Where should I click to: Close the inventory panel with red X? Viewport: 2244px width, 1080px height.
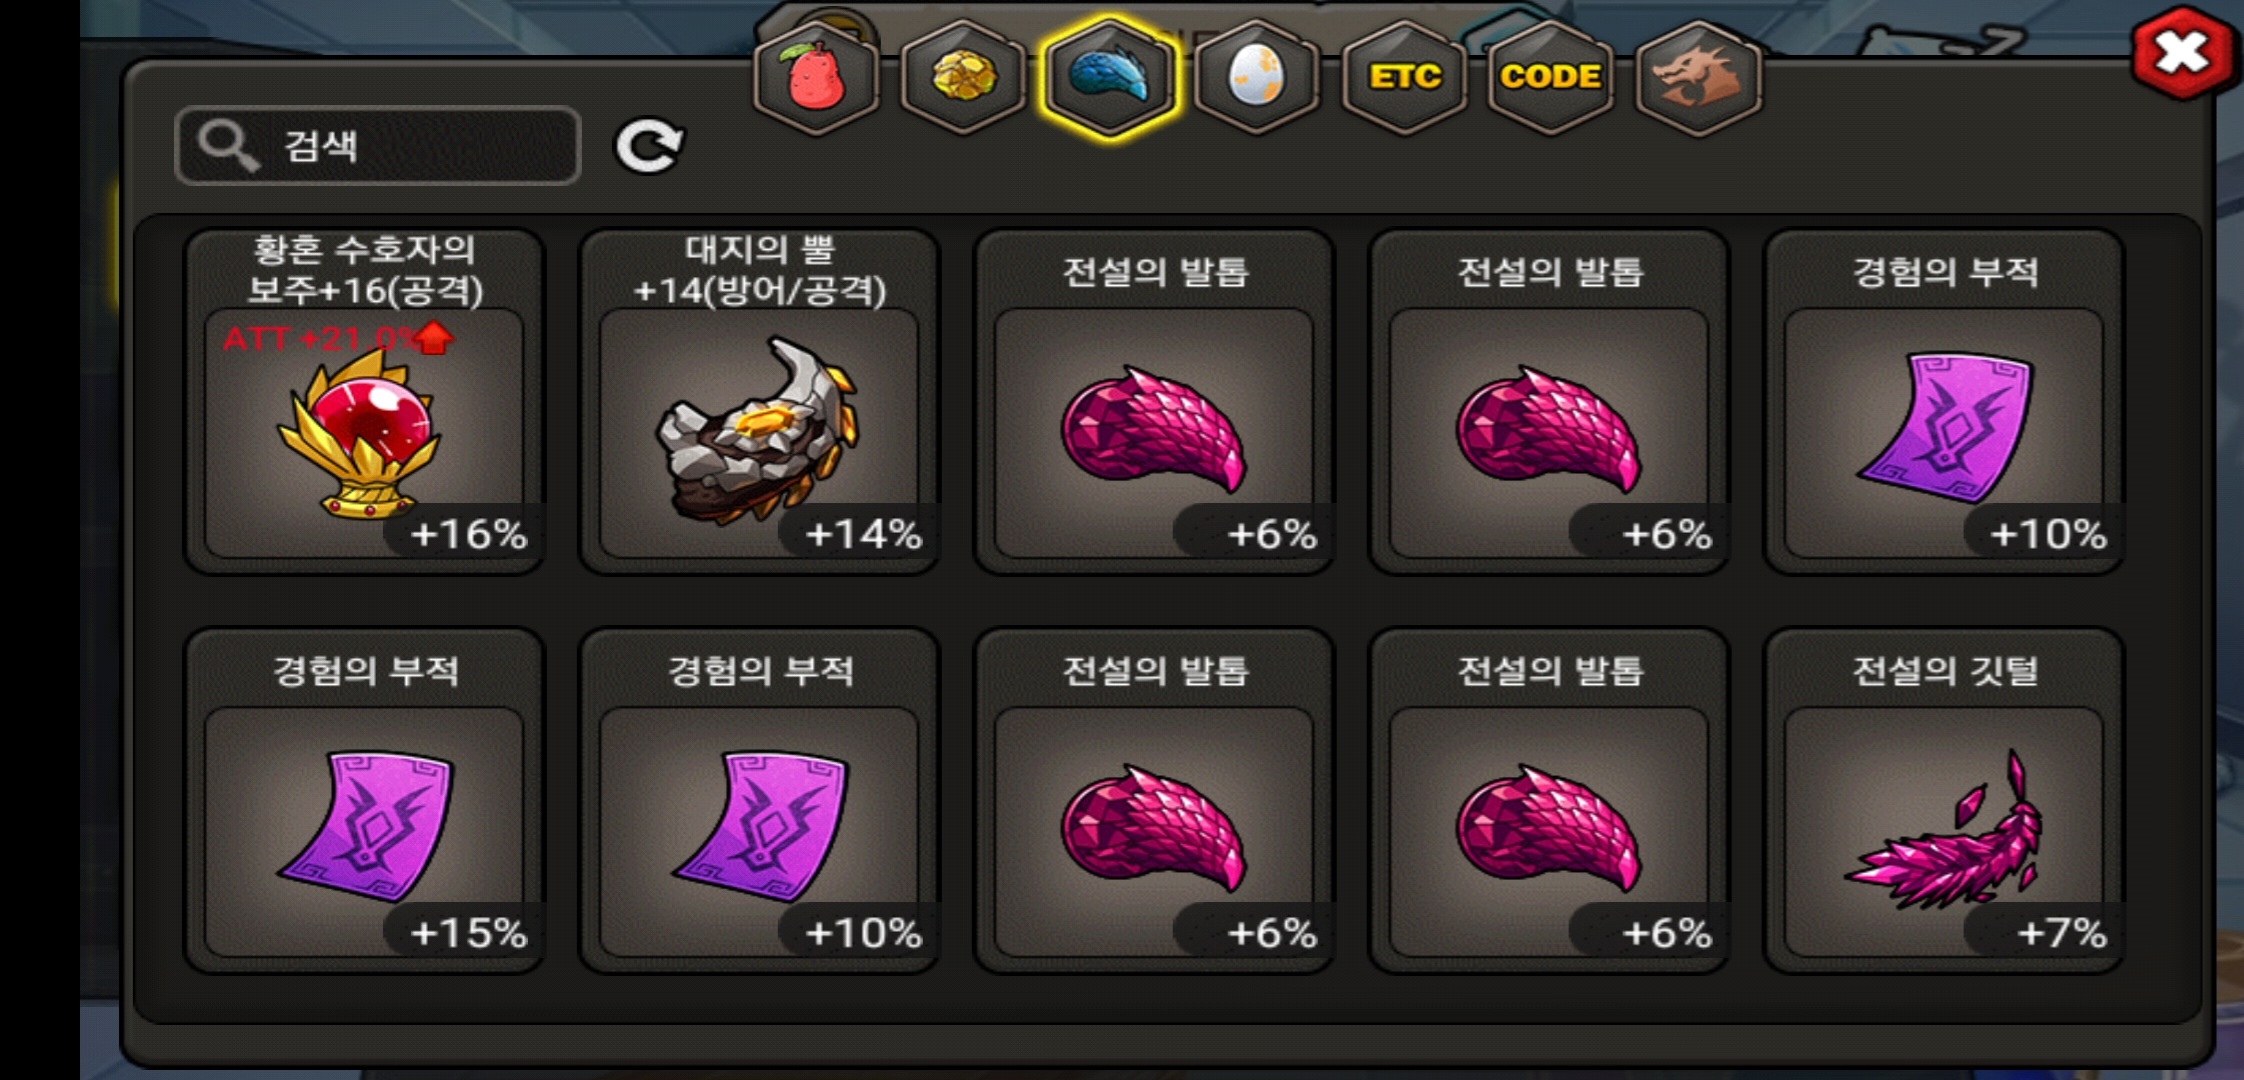point(2182,53)
